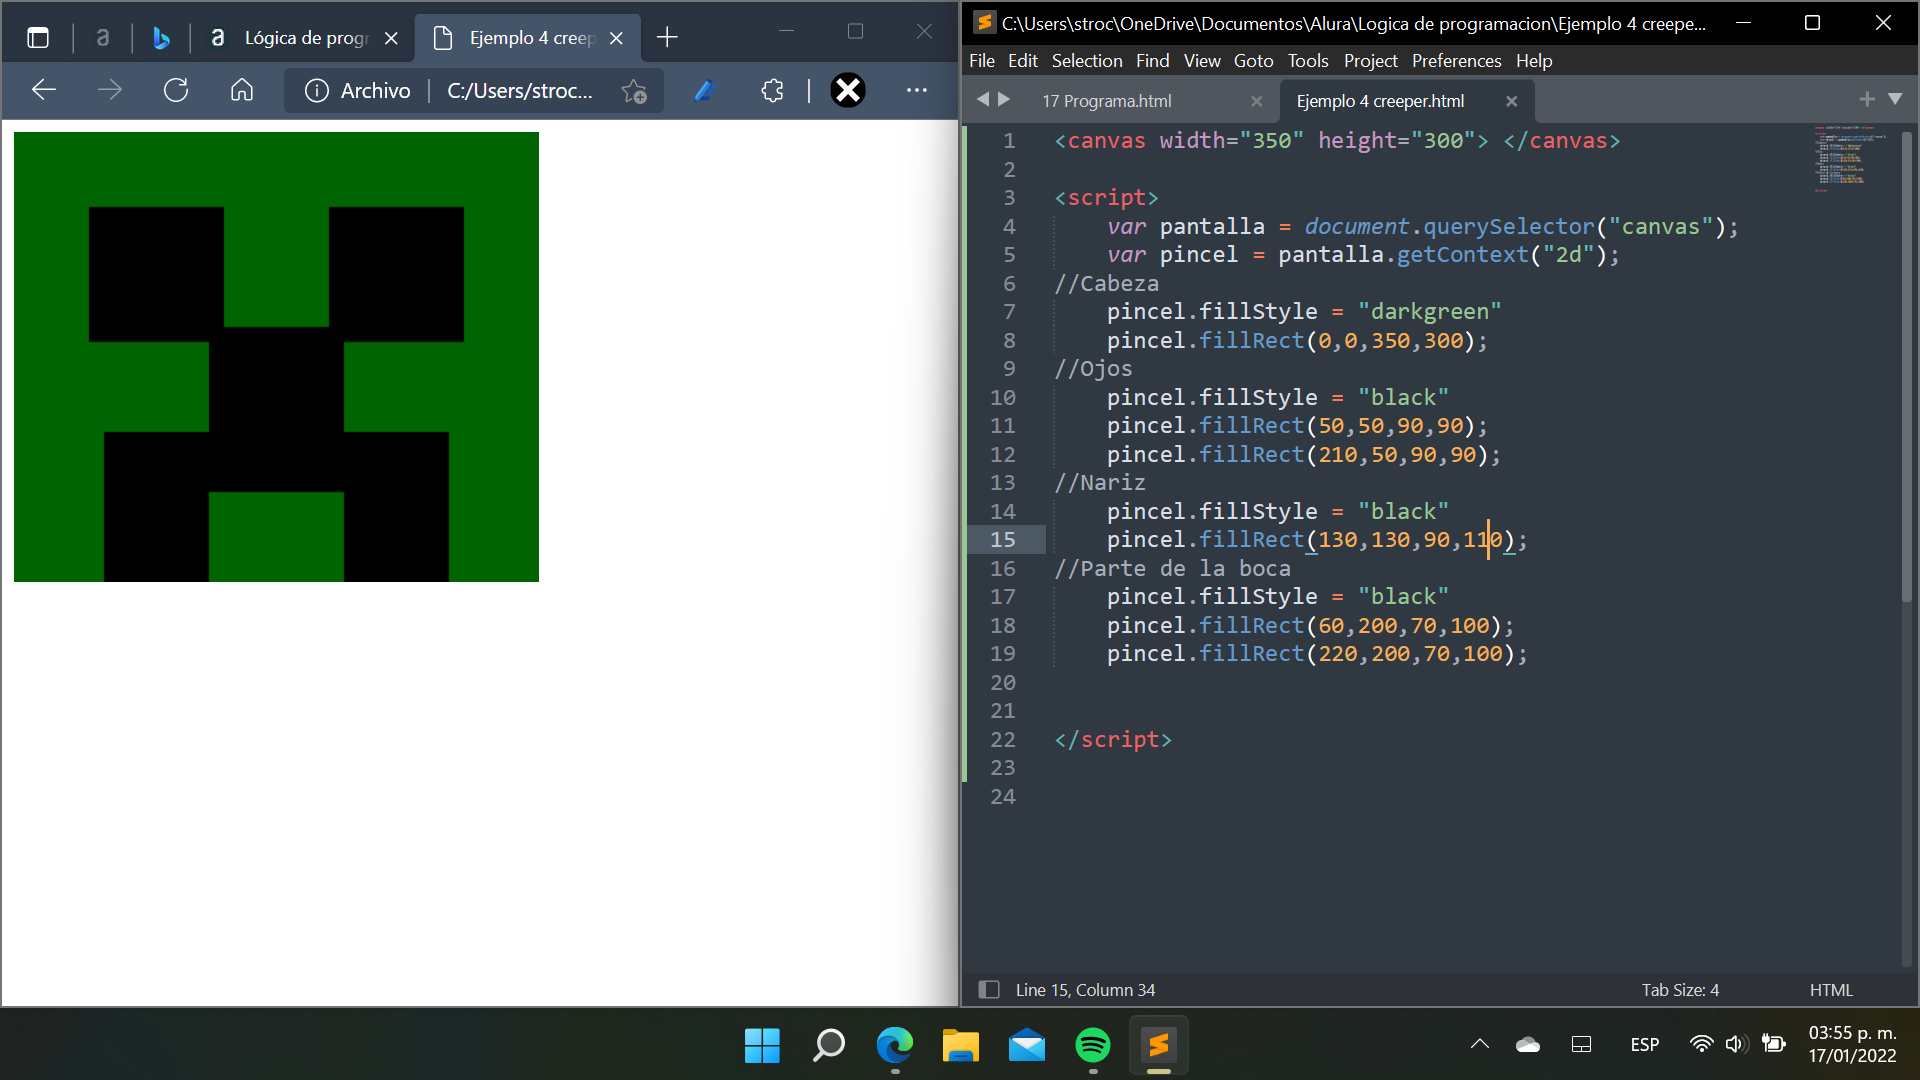The image size is (1920, 1080).
Task: Go to the Edge home page
Action: (242, 90)
